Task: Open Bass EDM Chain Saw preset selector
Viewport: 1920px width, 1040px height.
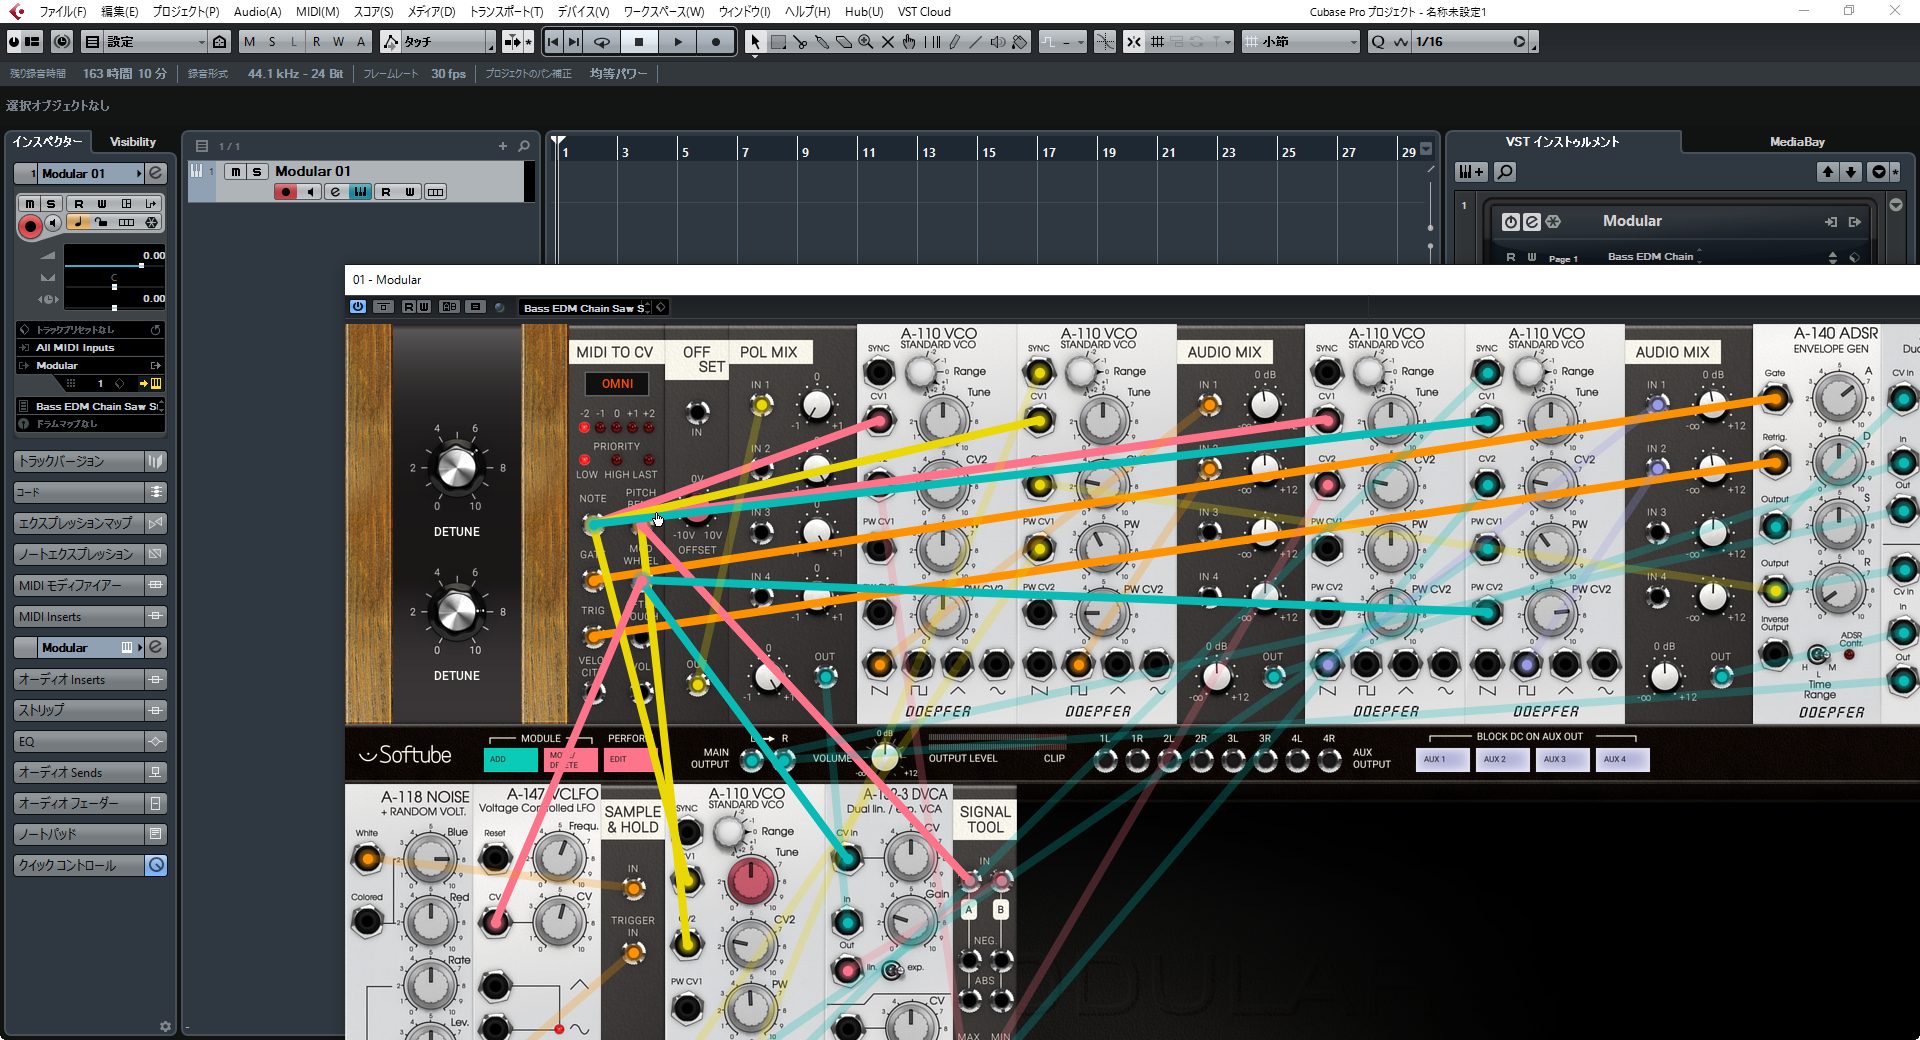Action: [x=585, y=308]
